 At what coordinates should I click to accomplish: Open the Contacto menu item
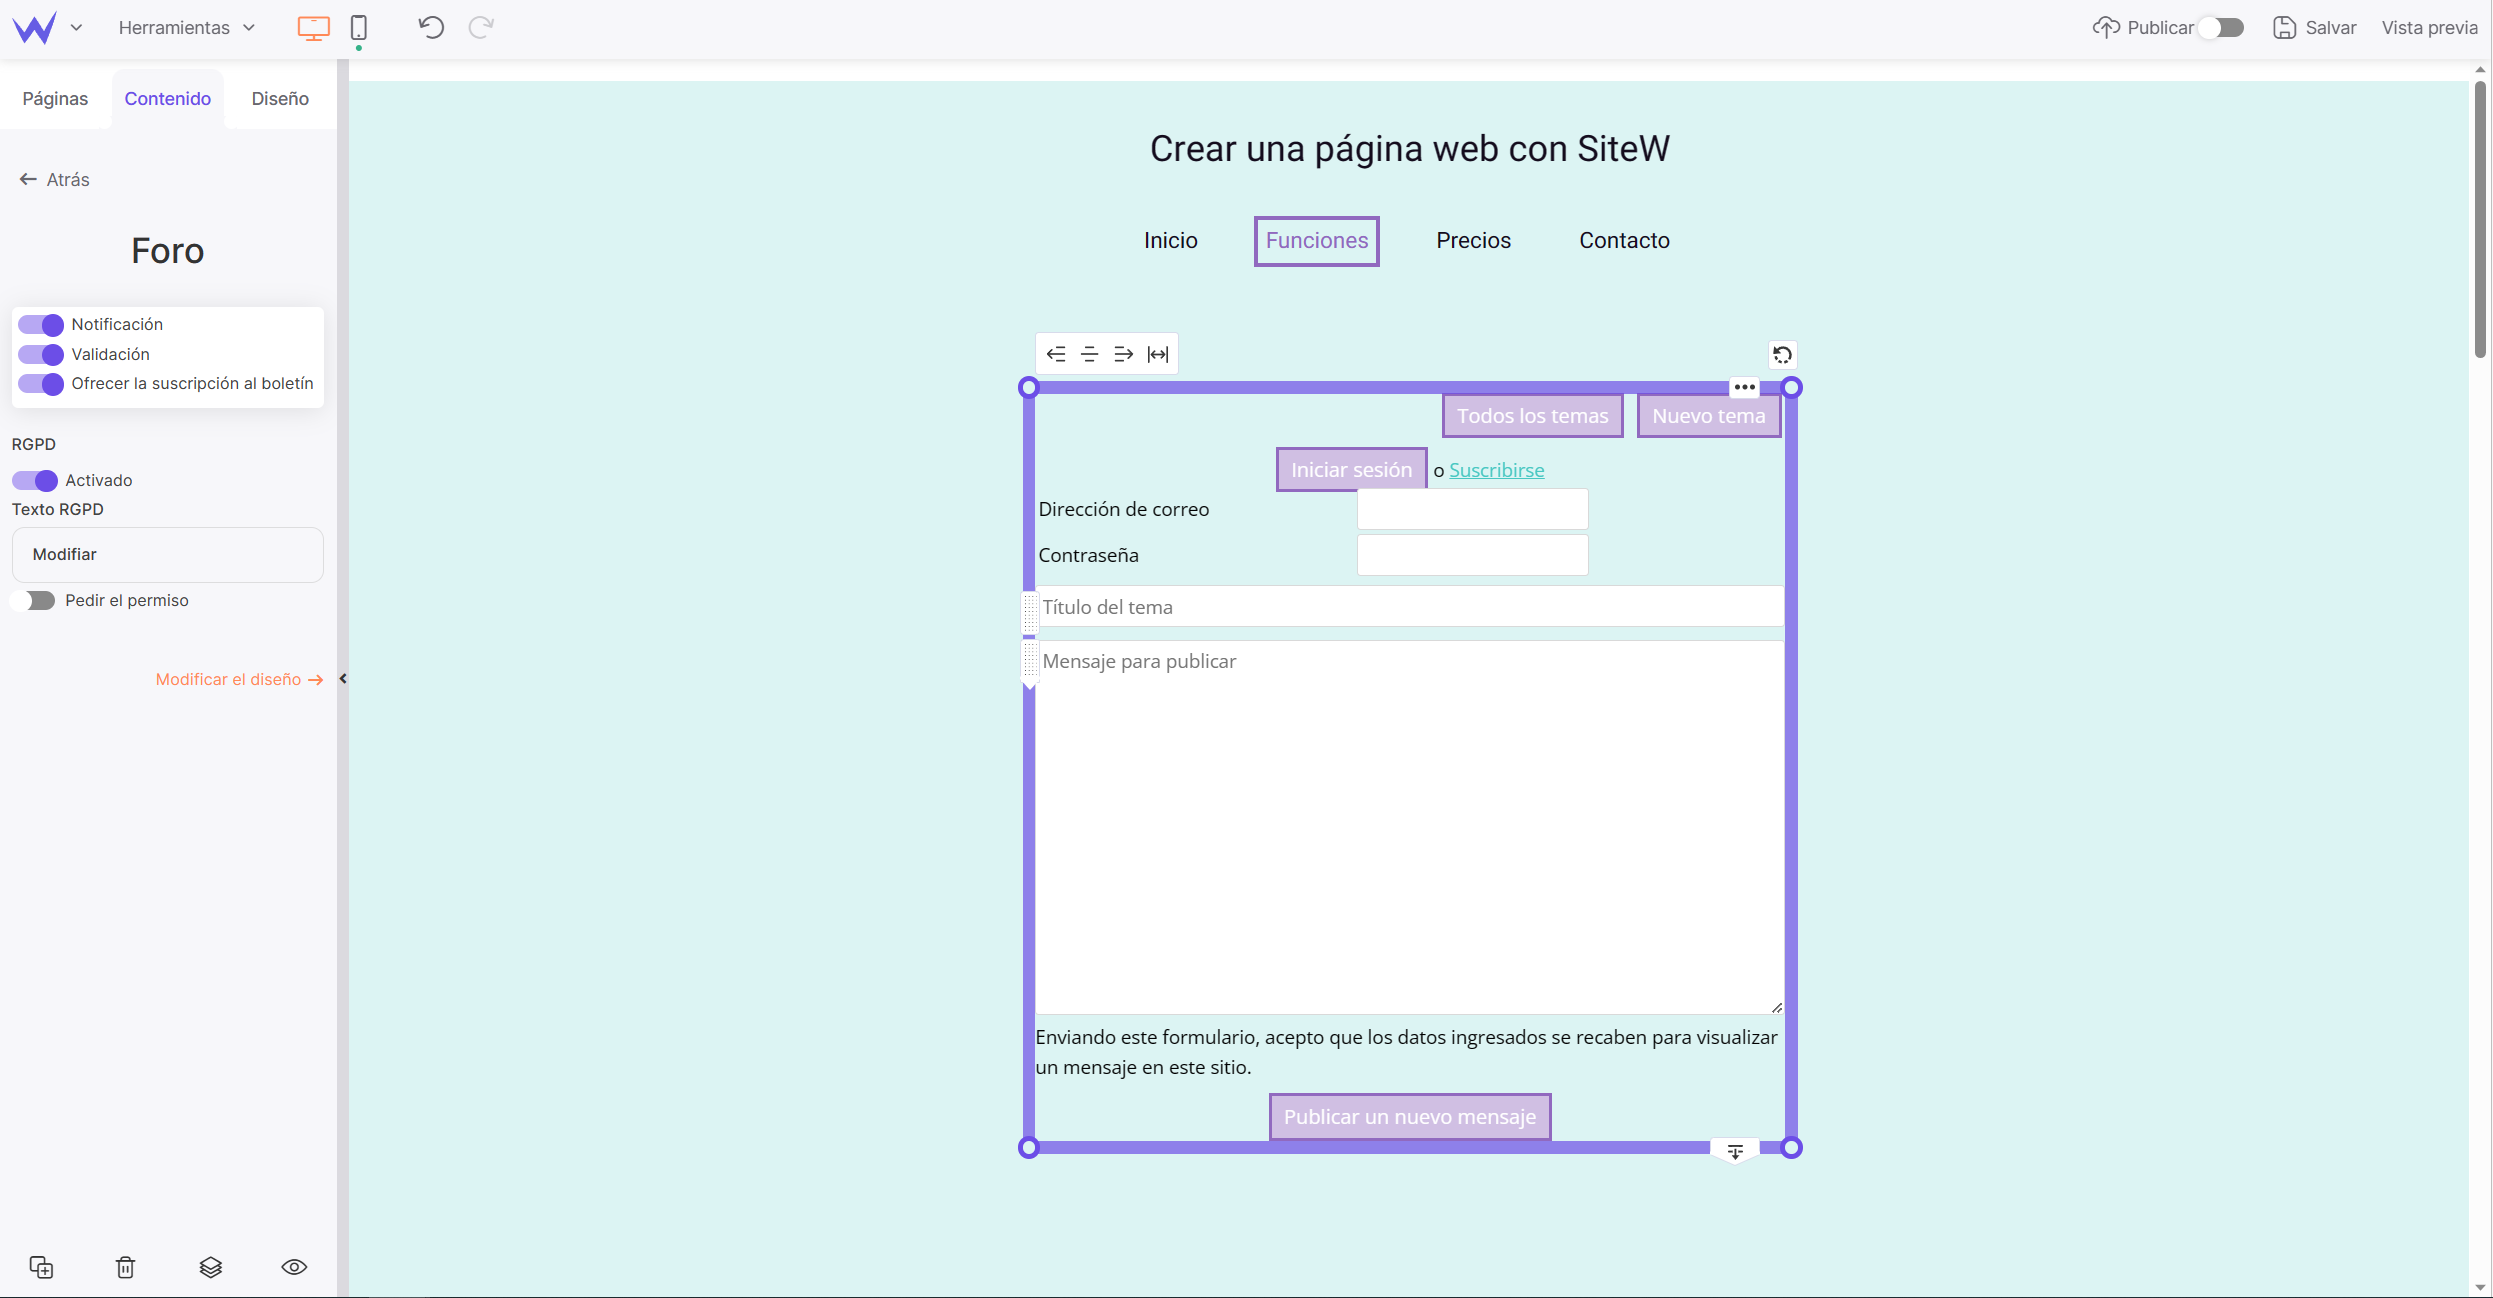pyautogui.click(x=1624, y=240)
